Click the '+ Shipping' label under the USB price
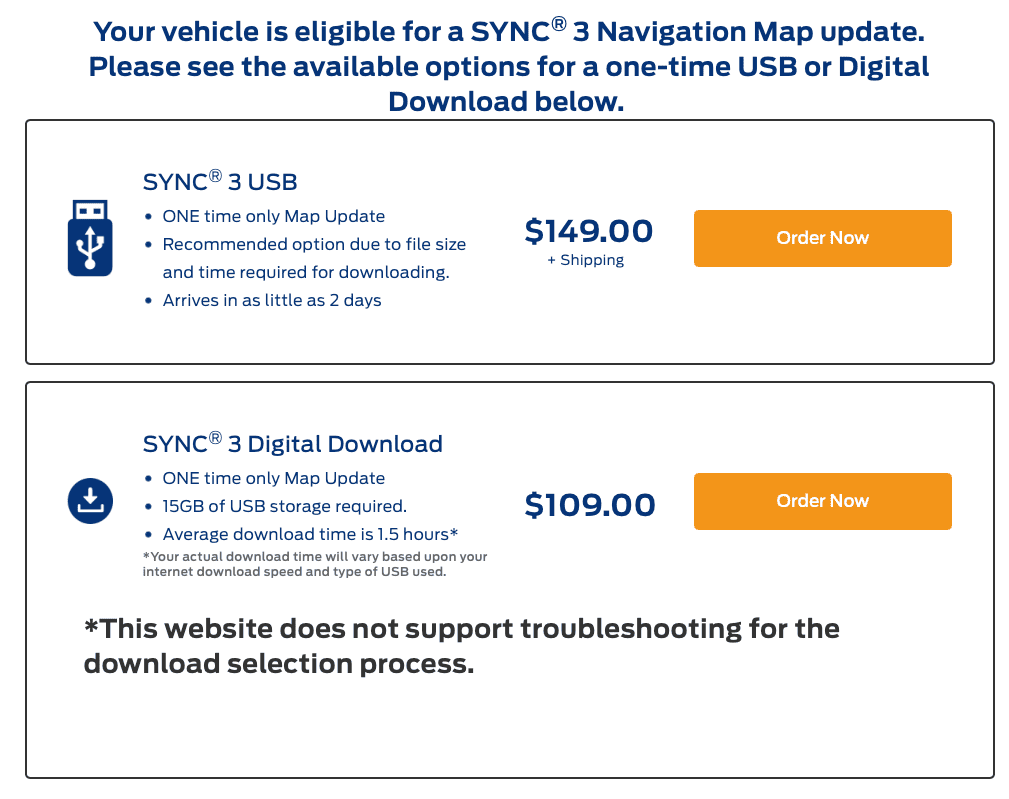The image size is (1009, 799). click(588, 259)
